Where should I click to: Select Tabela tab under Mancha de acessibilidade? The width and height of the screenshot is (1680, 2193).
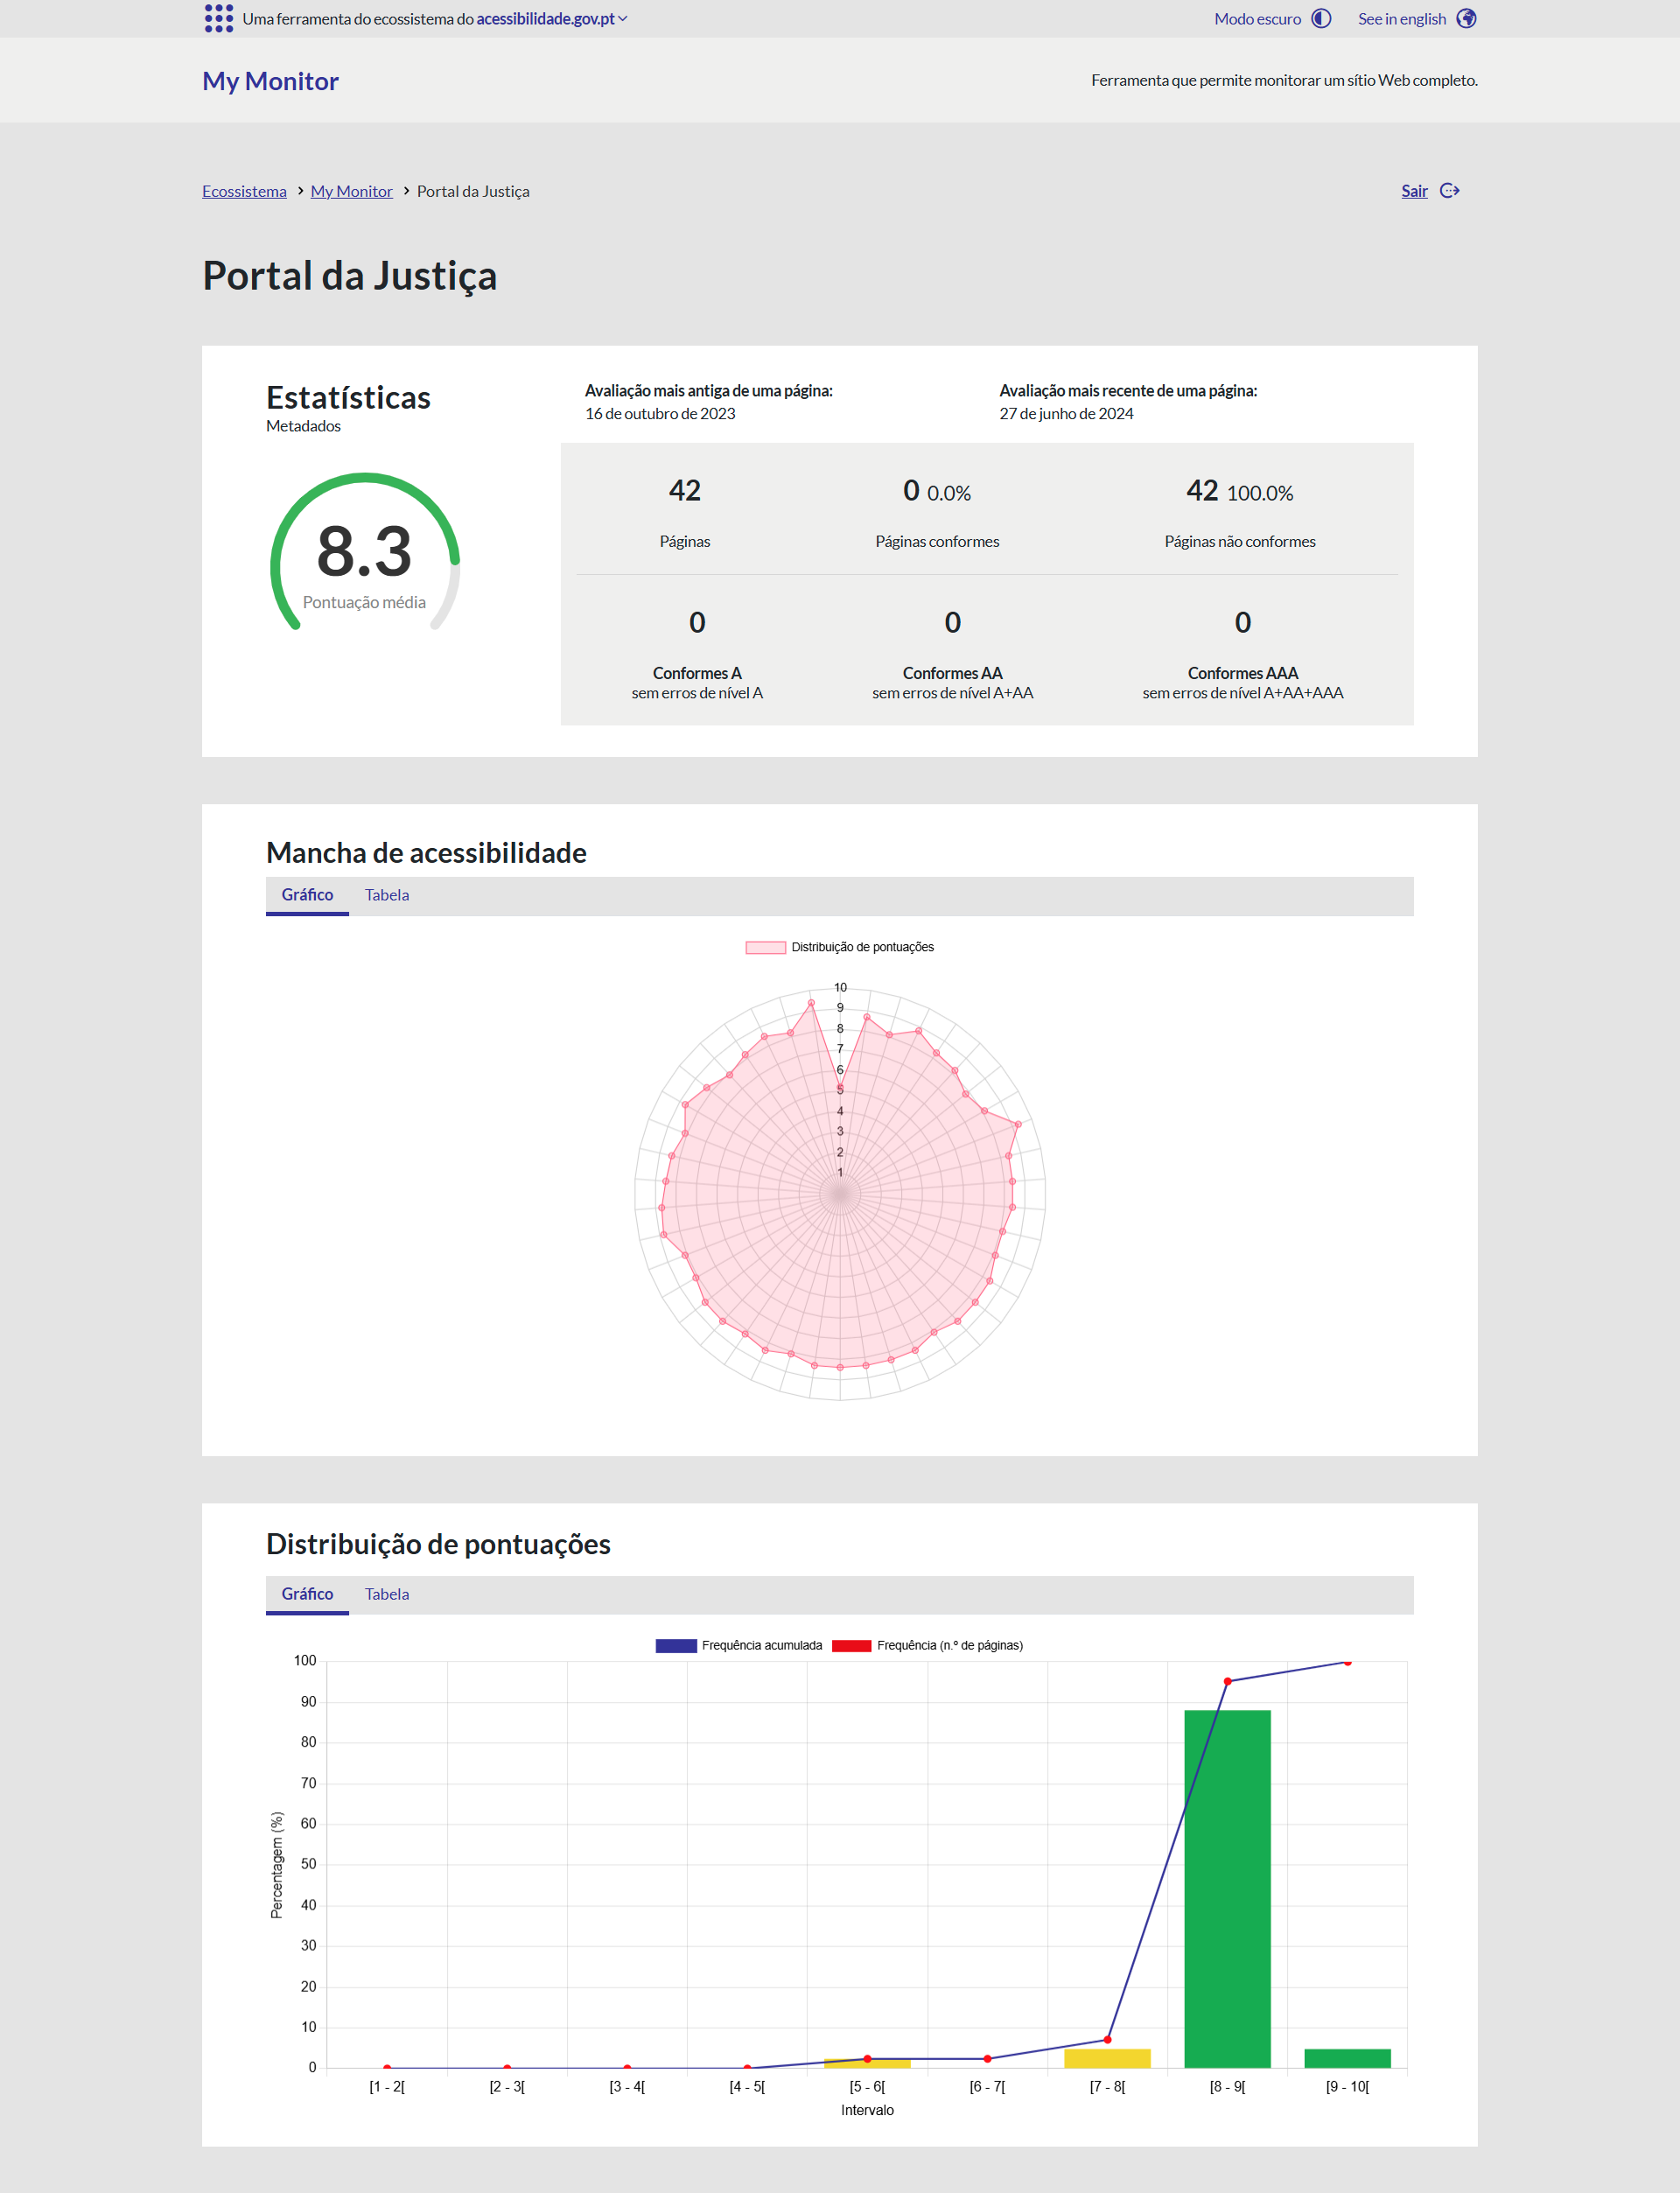(386, 895)
